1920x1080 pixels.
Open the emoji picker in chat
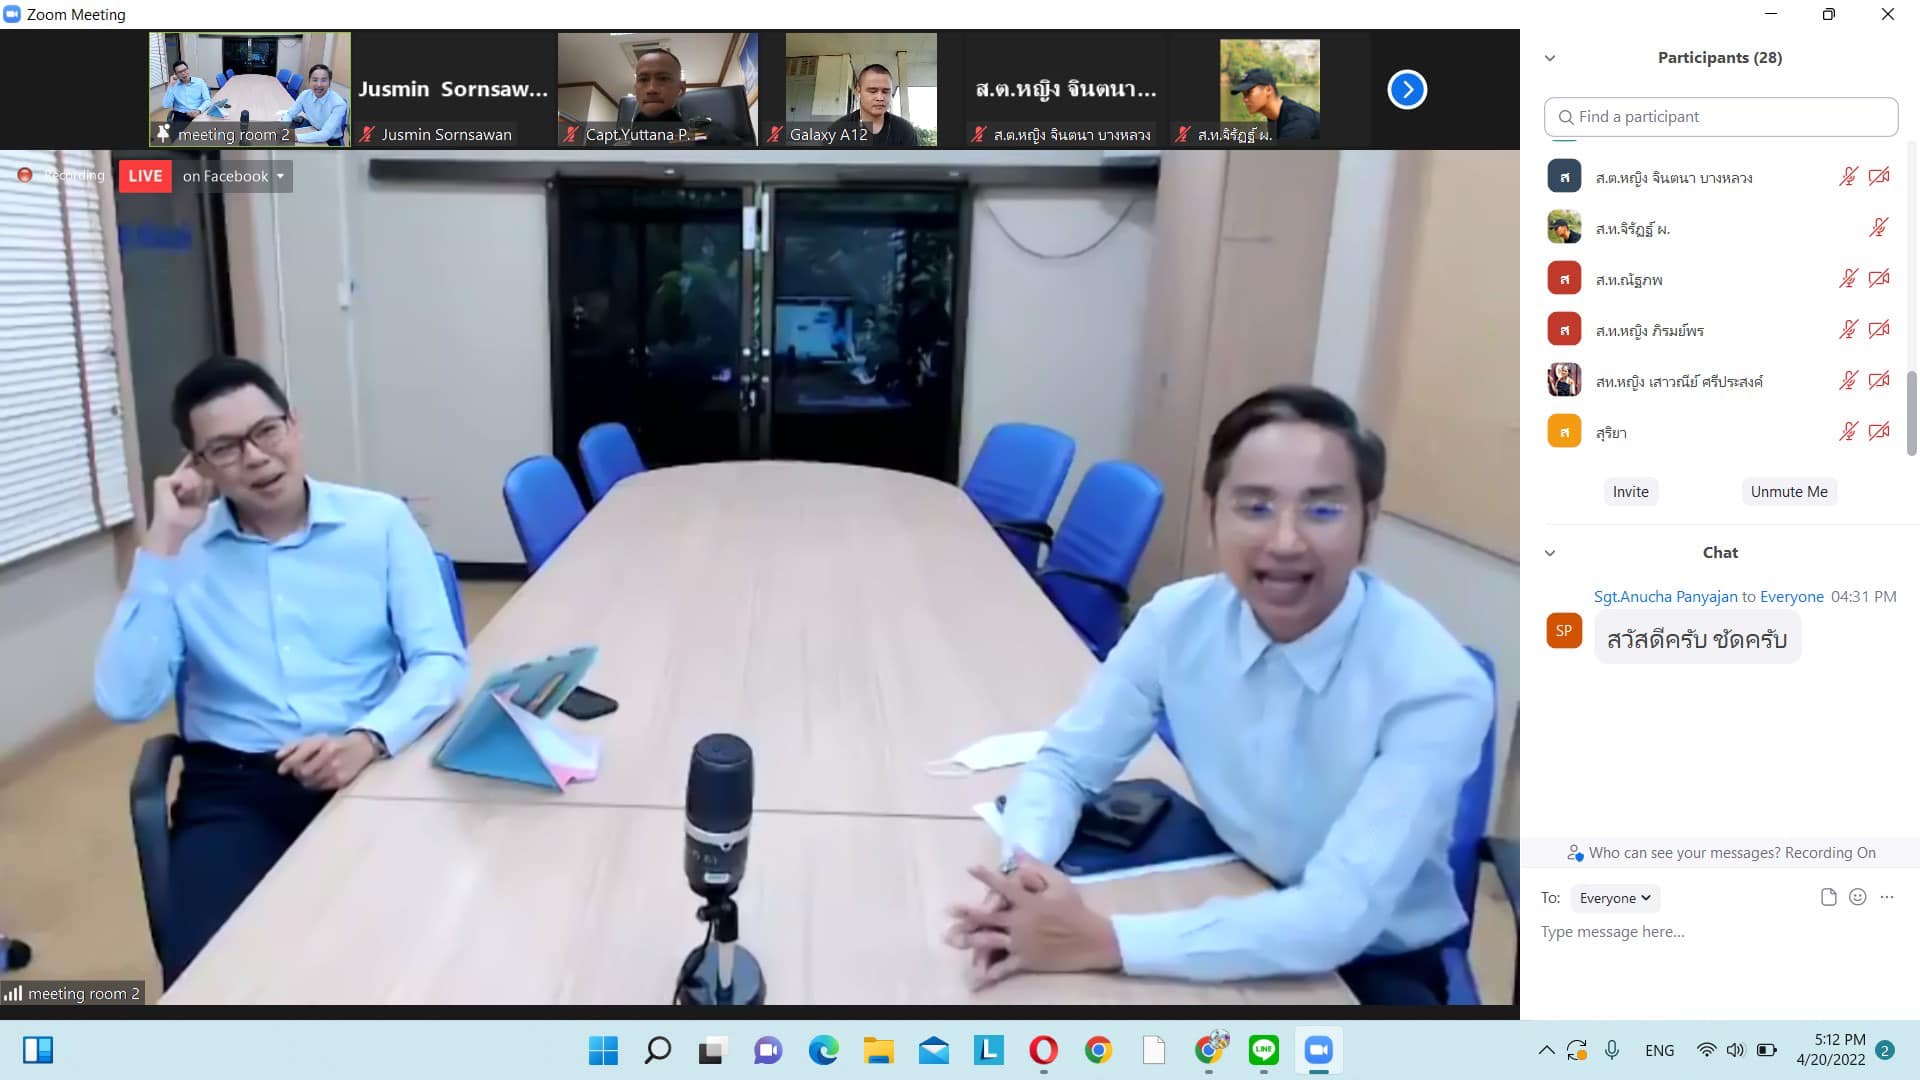(1857, 897)
